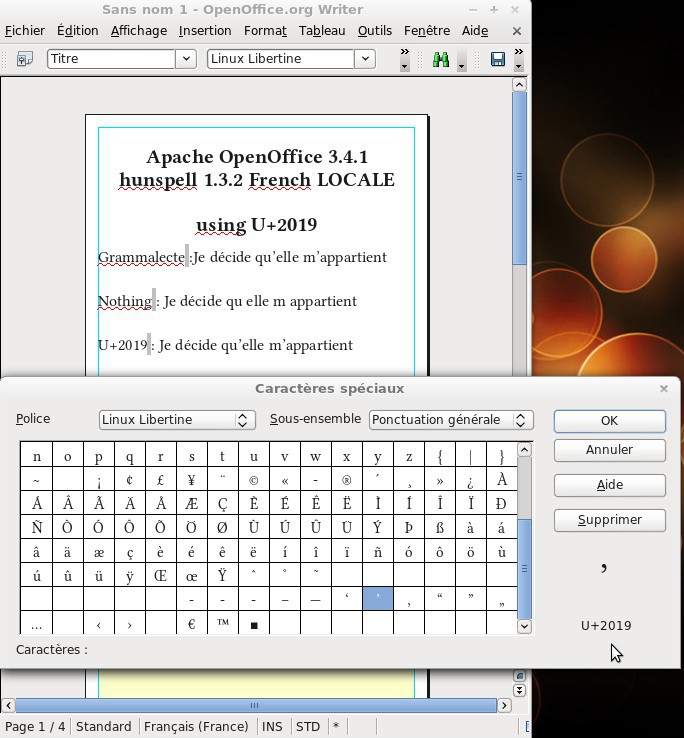Screen dimensions: 684x738
Task: Open the Édition menu
Action: (x=78, y=31)
